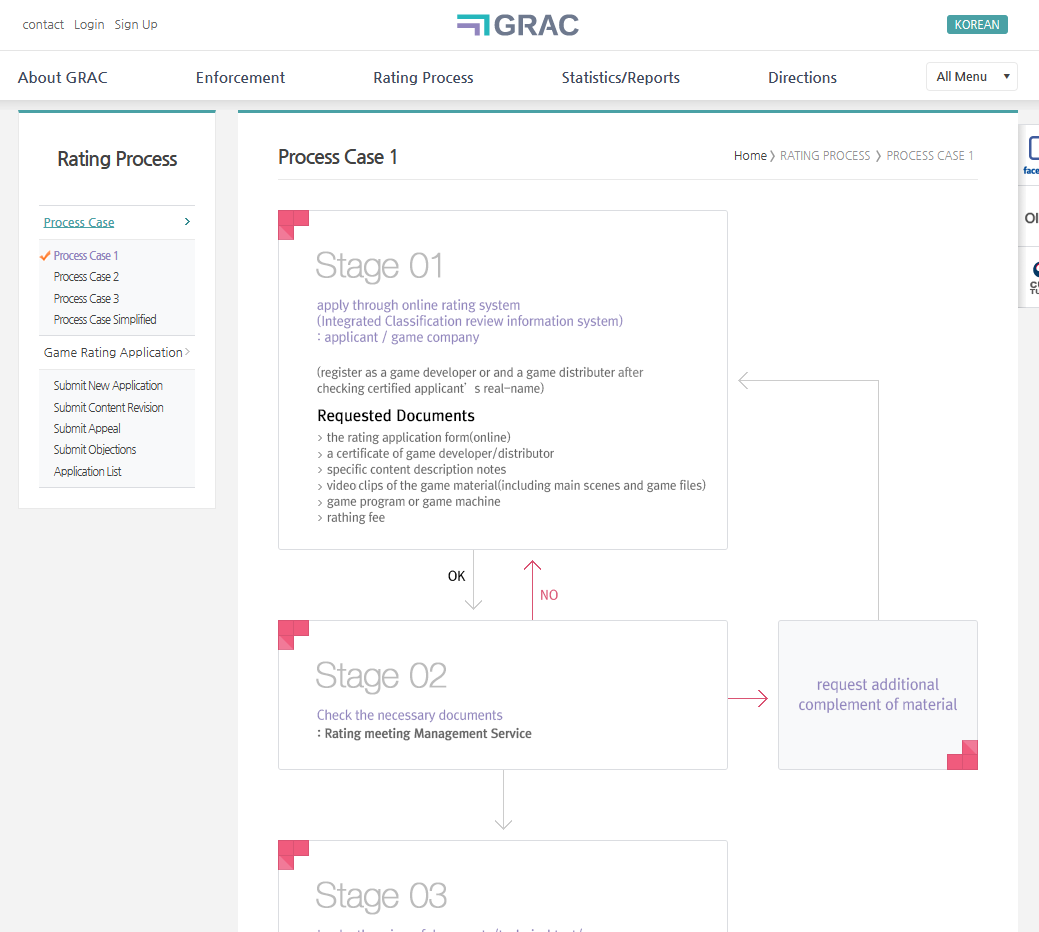This screenshot has width=1039, height=932.
Task: Click the orange checkmark beside Process Case 1
Action: tap(45, 256)
